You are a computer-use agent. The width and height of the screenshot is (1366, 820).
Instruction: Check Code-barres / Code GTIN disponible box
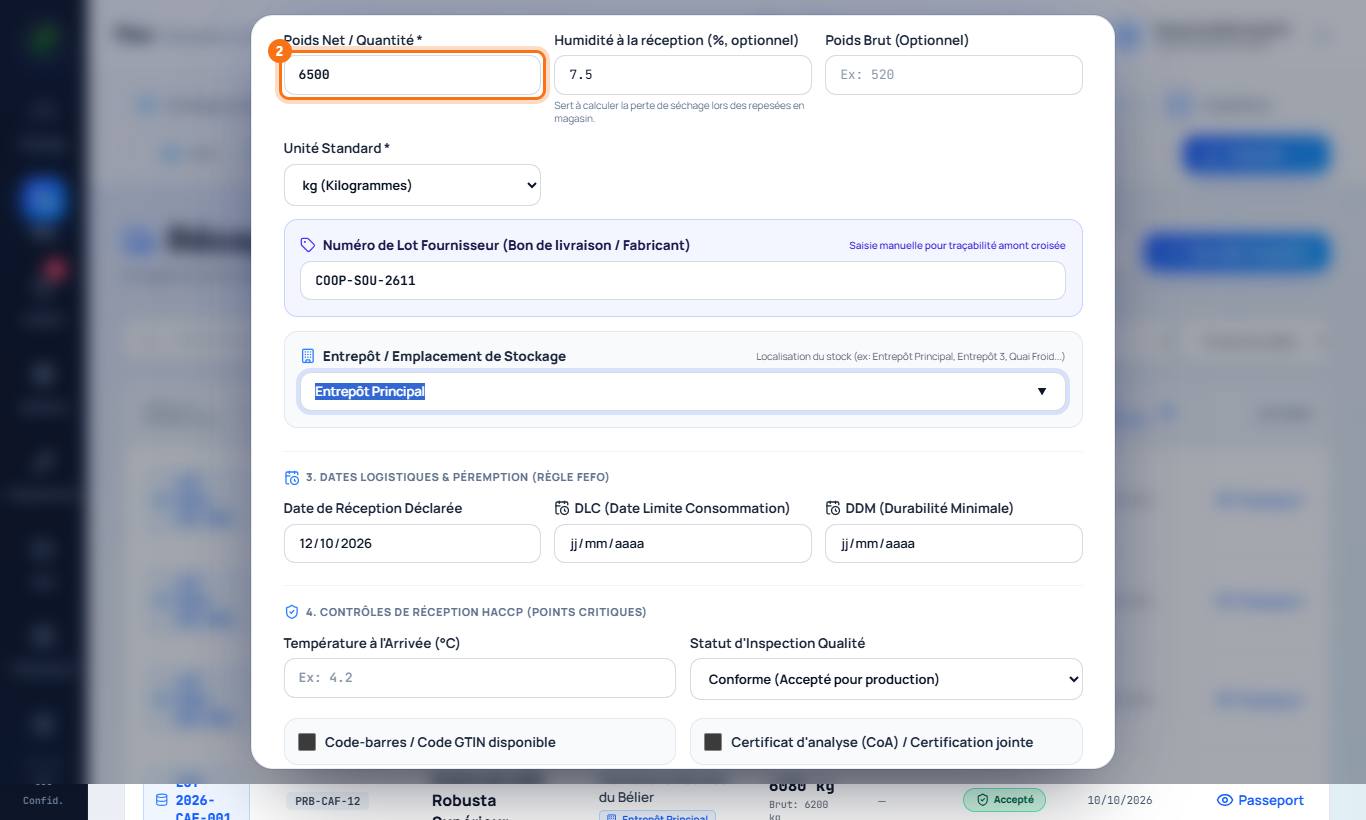(x=307, y=742)
